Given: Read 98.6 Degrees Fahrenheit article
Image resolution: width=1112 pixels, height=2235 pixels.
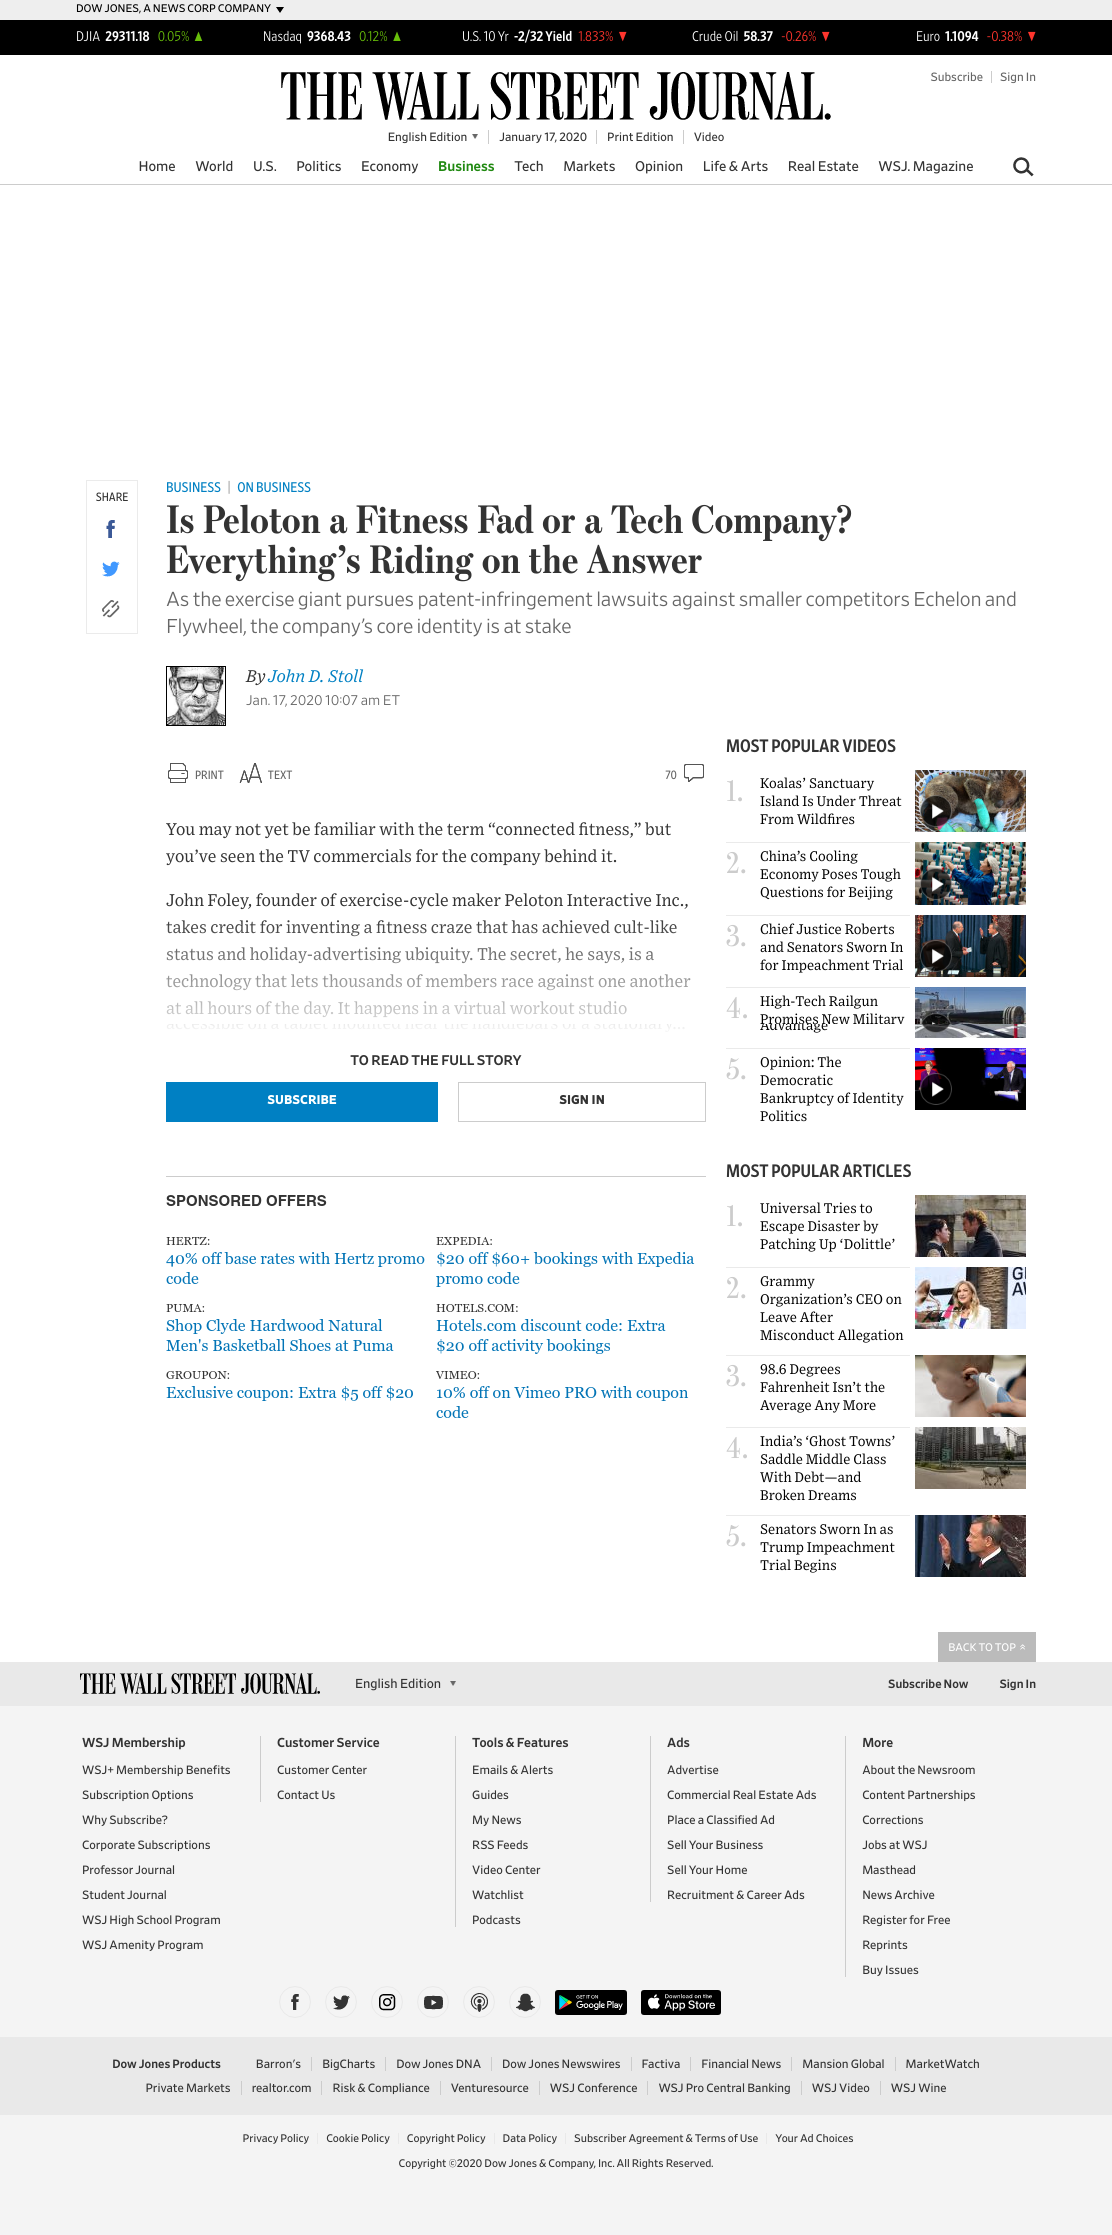Looking at the screenshot, I should (x=822, y=1387).
